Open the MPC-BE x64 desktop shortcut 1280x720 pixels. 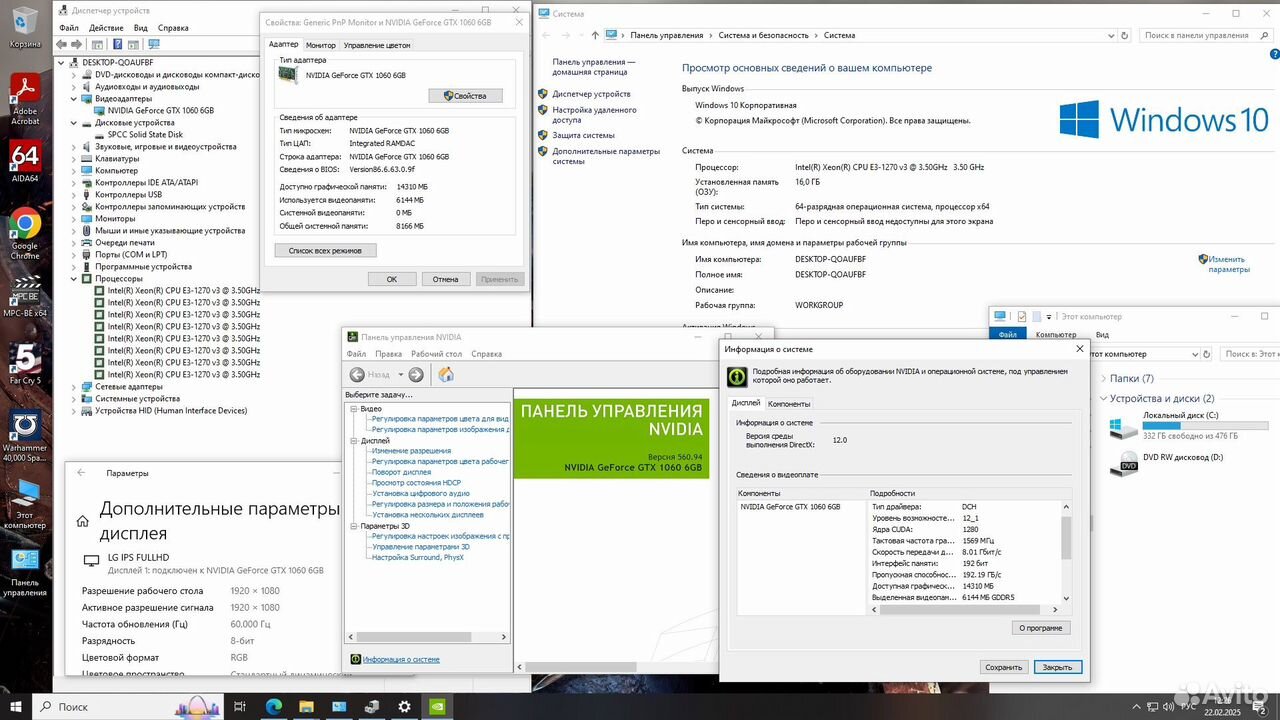25,297
